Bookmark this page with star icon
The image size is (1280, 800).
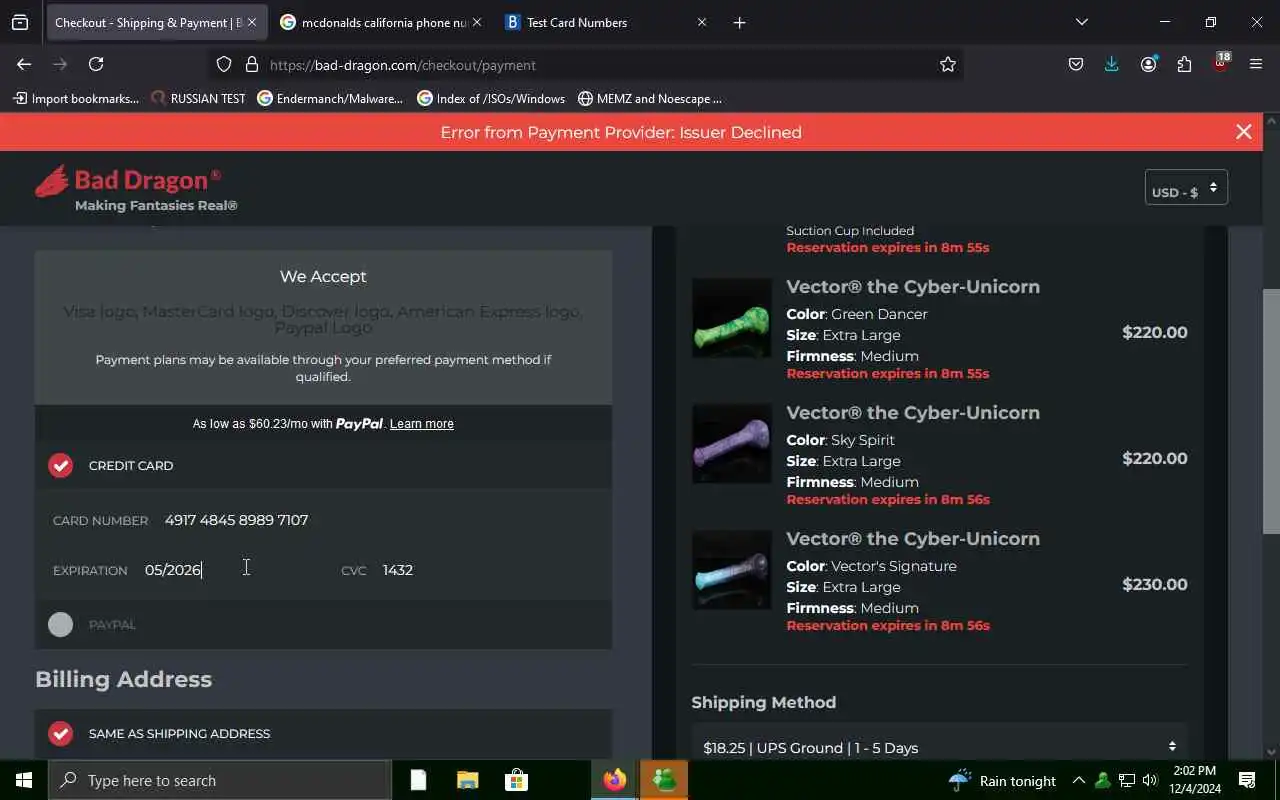948,64
